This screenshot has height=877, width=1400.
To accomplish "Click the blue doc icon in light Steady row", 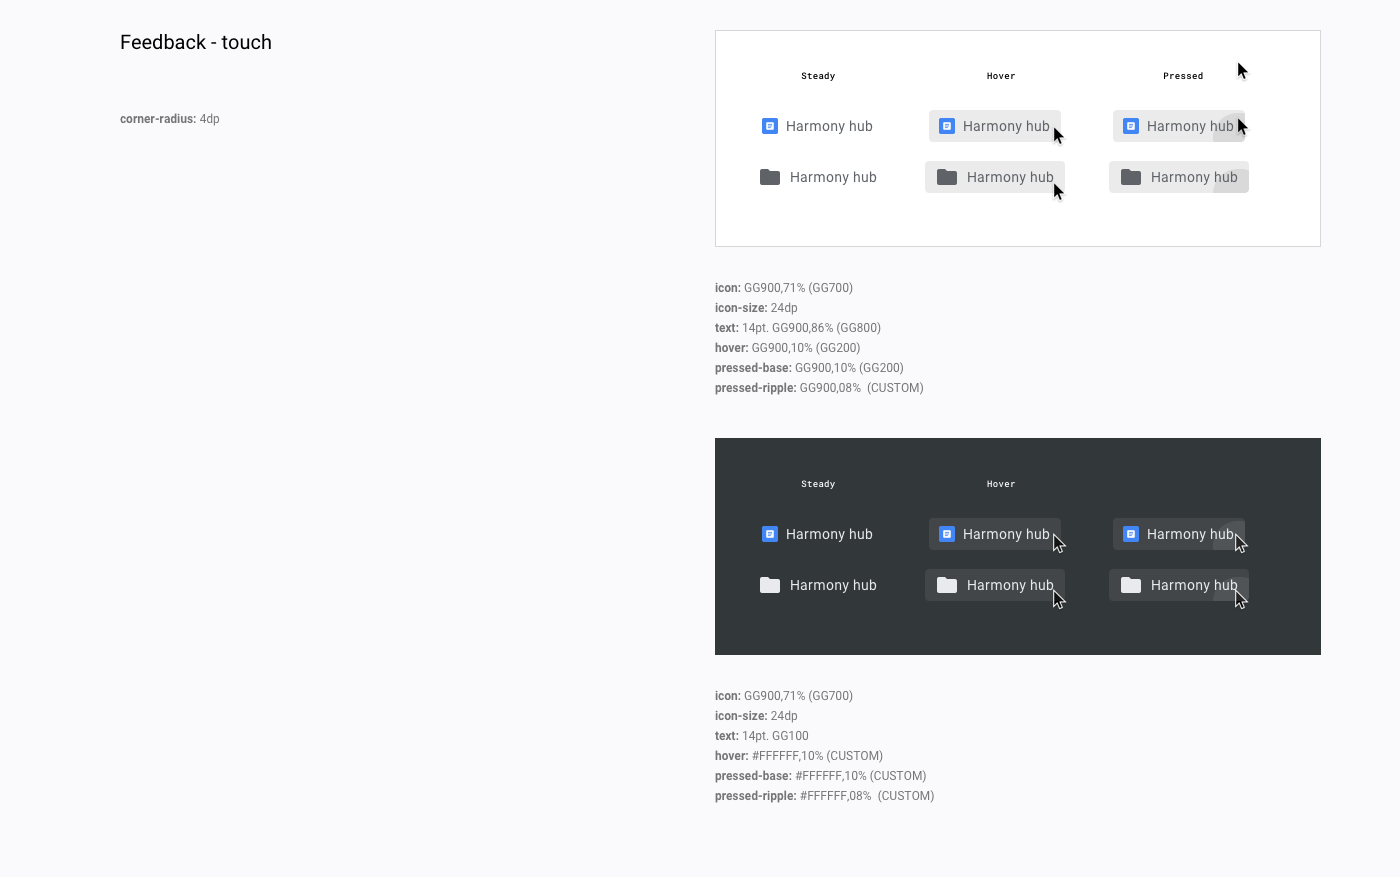I will click(x=770, y=126).
